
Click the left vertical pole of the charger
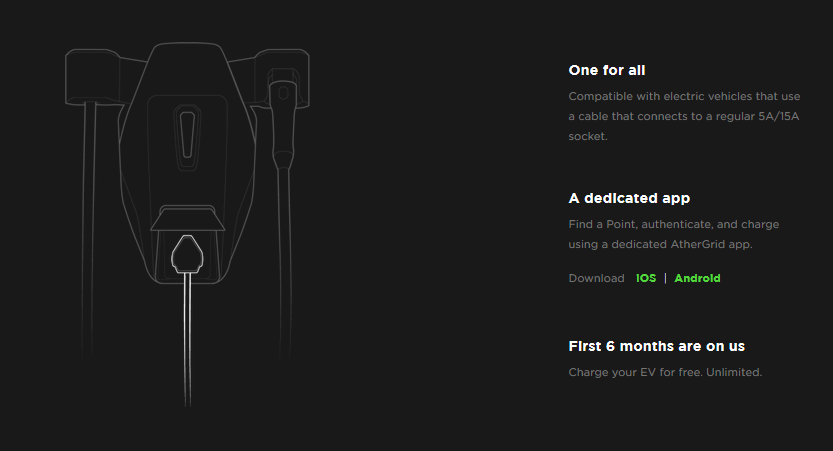click(x=89, y=228)
